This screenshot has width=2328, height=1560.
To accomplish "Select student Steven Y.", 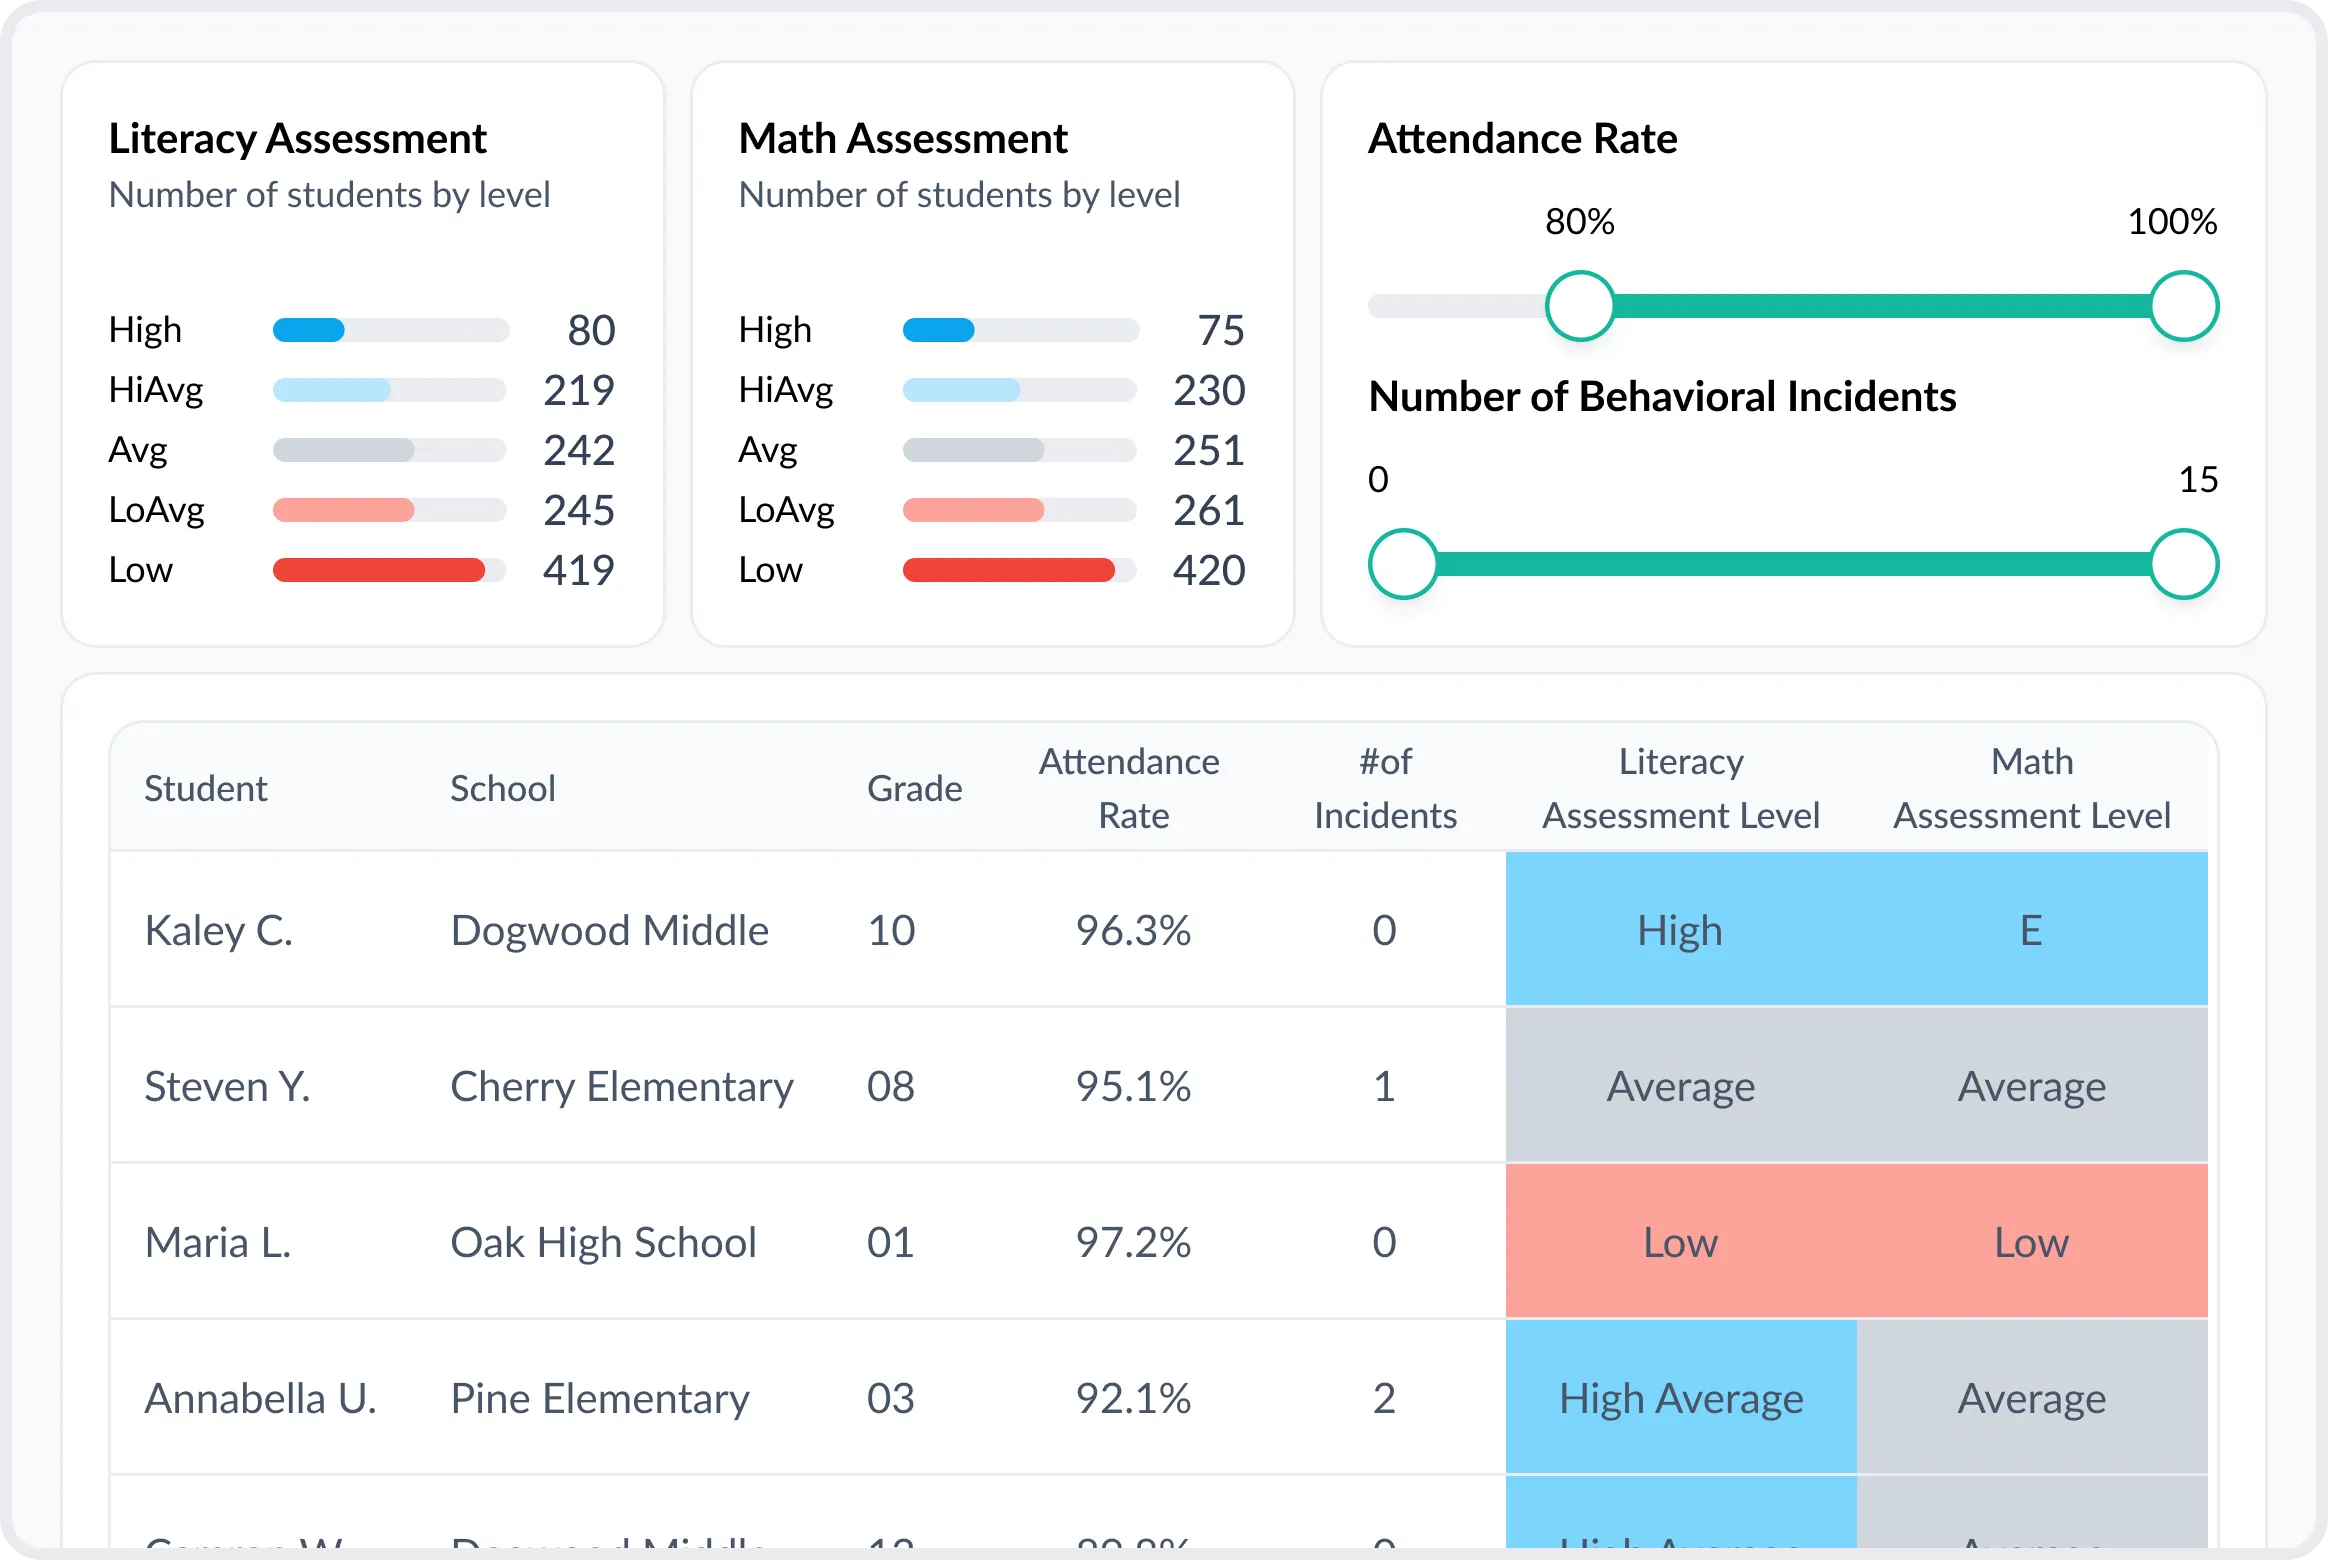I will 227,1087.
